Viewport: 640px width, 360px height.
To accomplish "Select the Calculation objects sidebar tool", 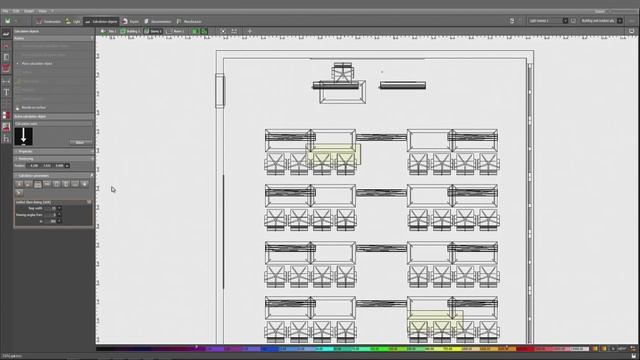I will click(x=6, y=34).
